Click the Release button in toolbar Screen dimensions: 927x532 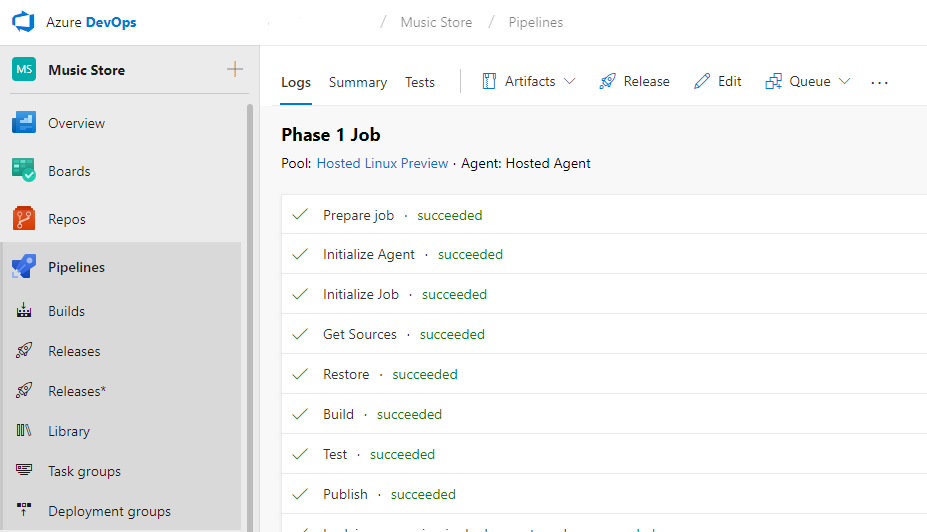(x=634, y=82)
